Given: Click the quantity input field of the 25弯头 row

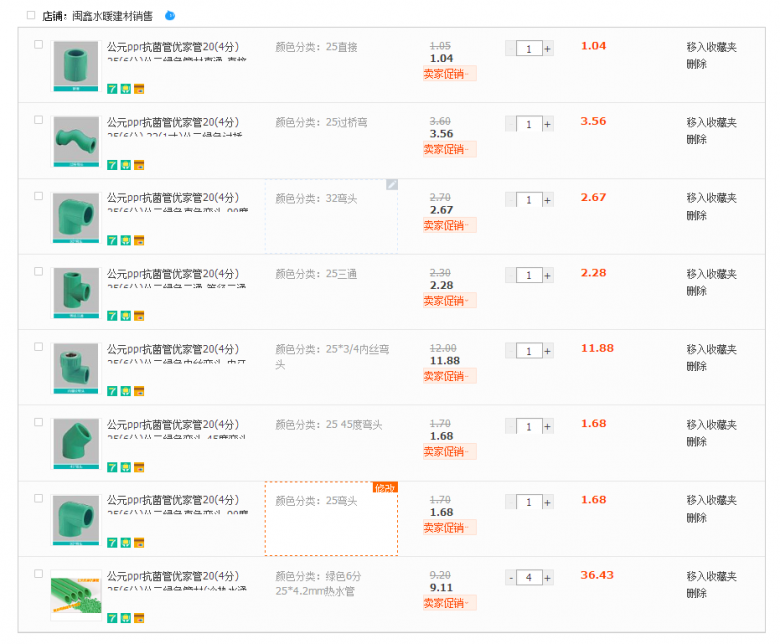Looking at the screenshot, I should (x=529, y=502).
